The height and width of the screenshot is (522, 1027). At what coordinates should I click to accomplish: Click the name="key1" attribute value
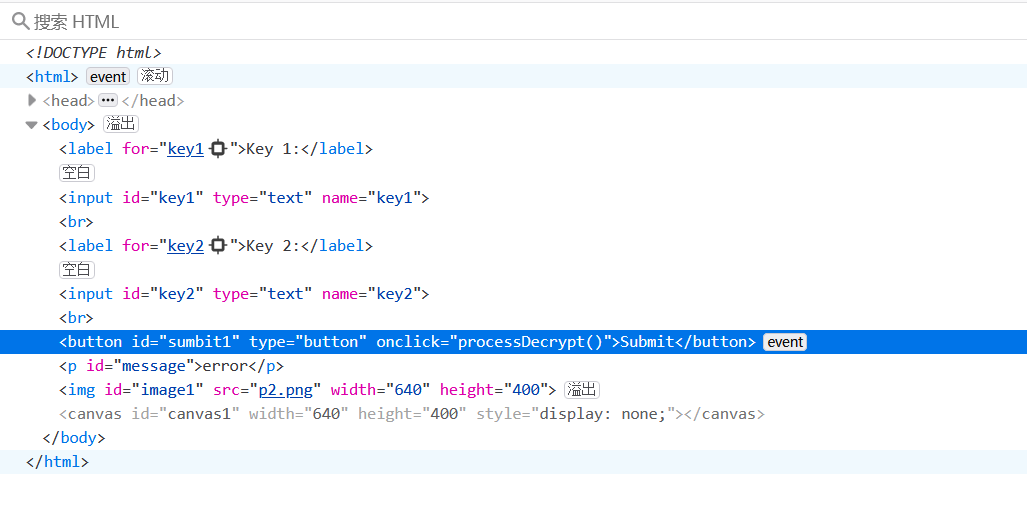(394, 197)
